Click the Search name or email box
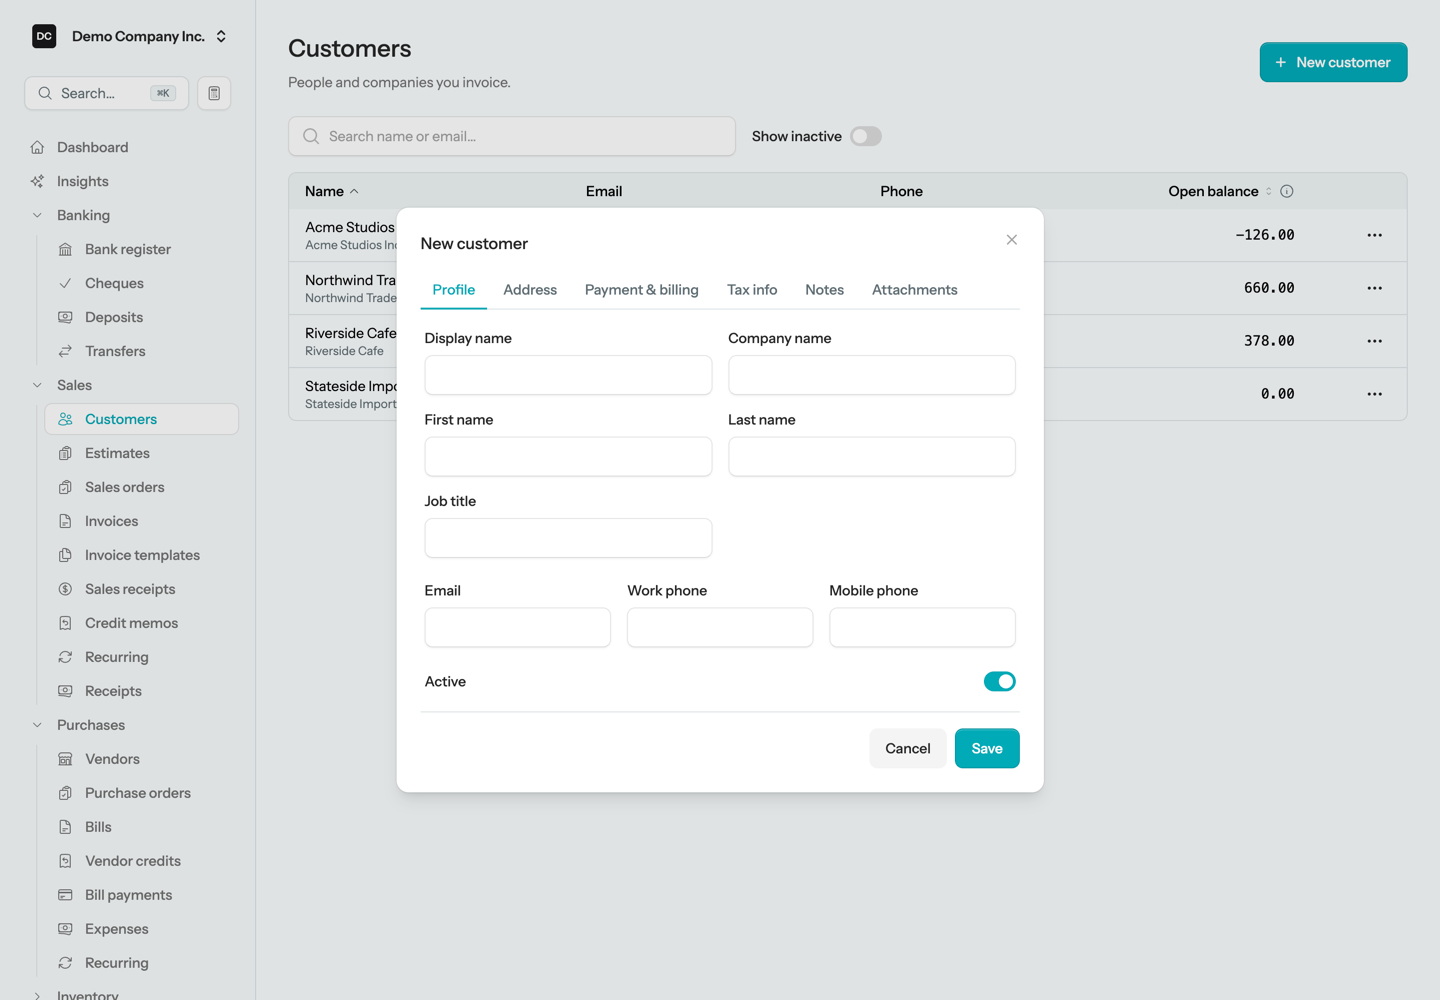Viewport: 1440px width, 1000px height. [512, 136]
